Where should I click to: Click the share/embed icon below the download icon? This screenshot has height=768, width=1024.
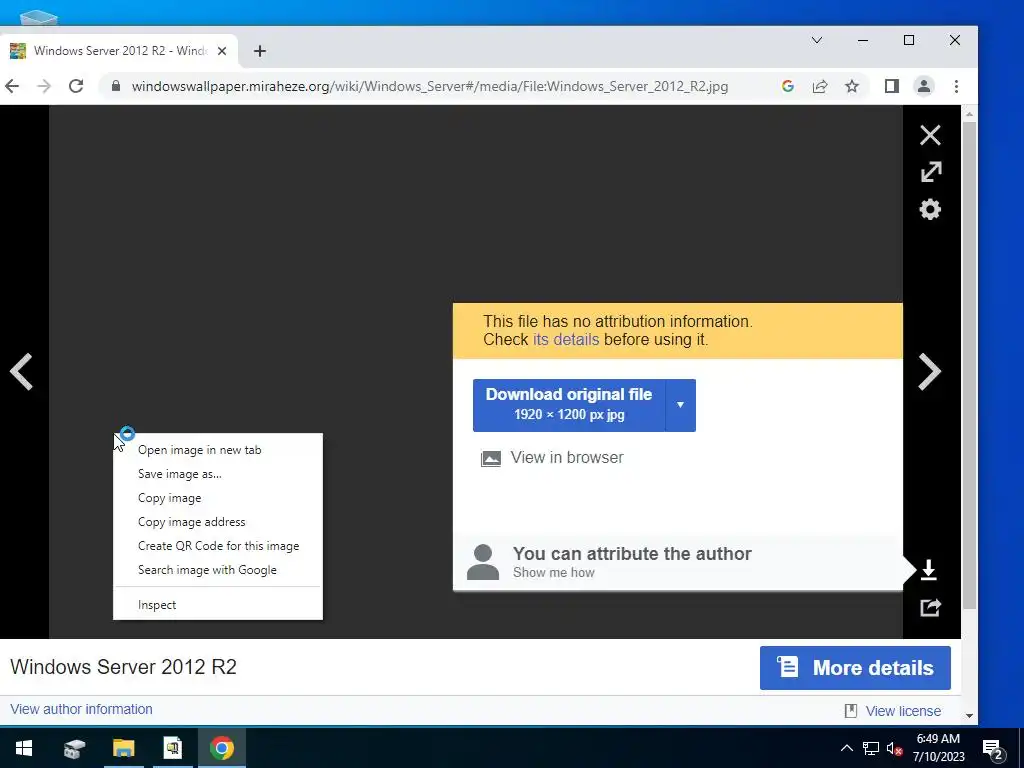tap(930, 607)
